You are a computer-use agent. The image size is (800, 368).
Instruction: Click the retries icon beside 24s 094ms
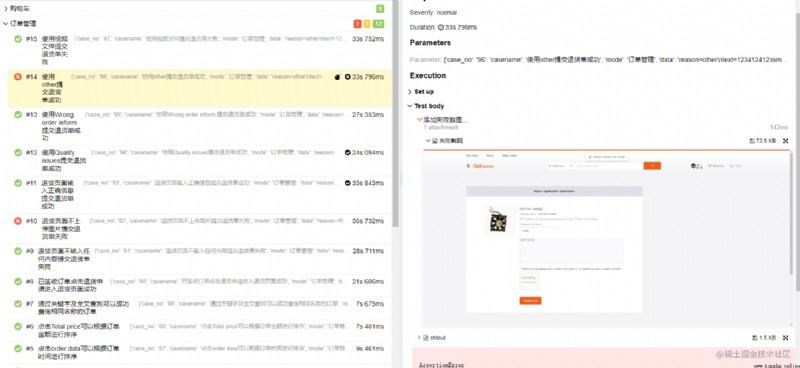coord(348,153)
